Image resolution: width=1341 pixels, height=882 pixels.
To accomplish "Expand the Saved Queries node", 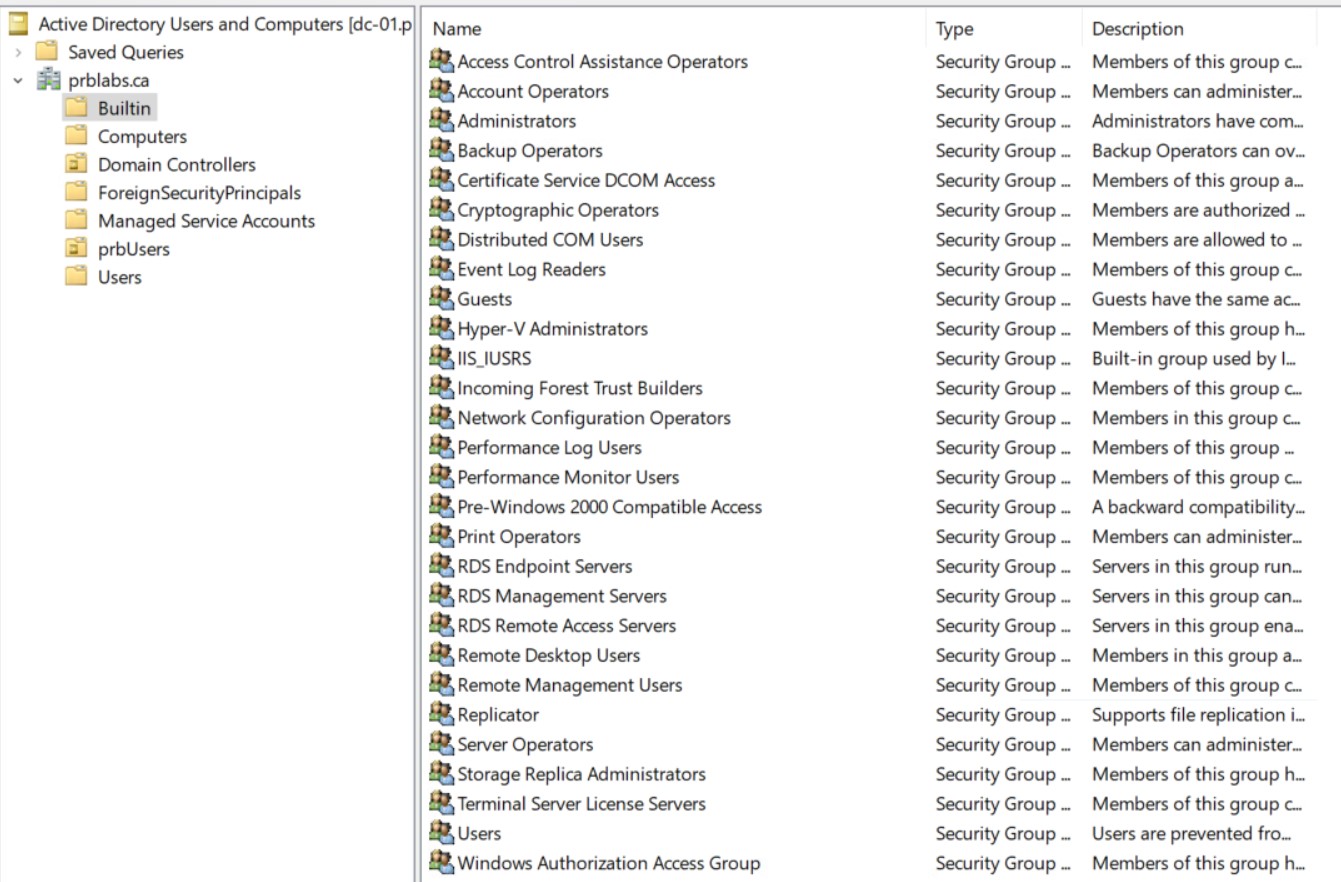I will click(x=18, y=52).
